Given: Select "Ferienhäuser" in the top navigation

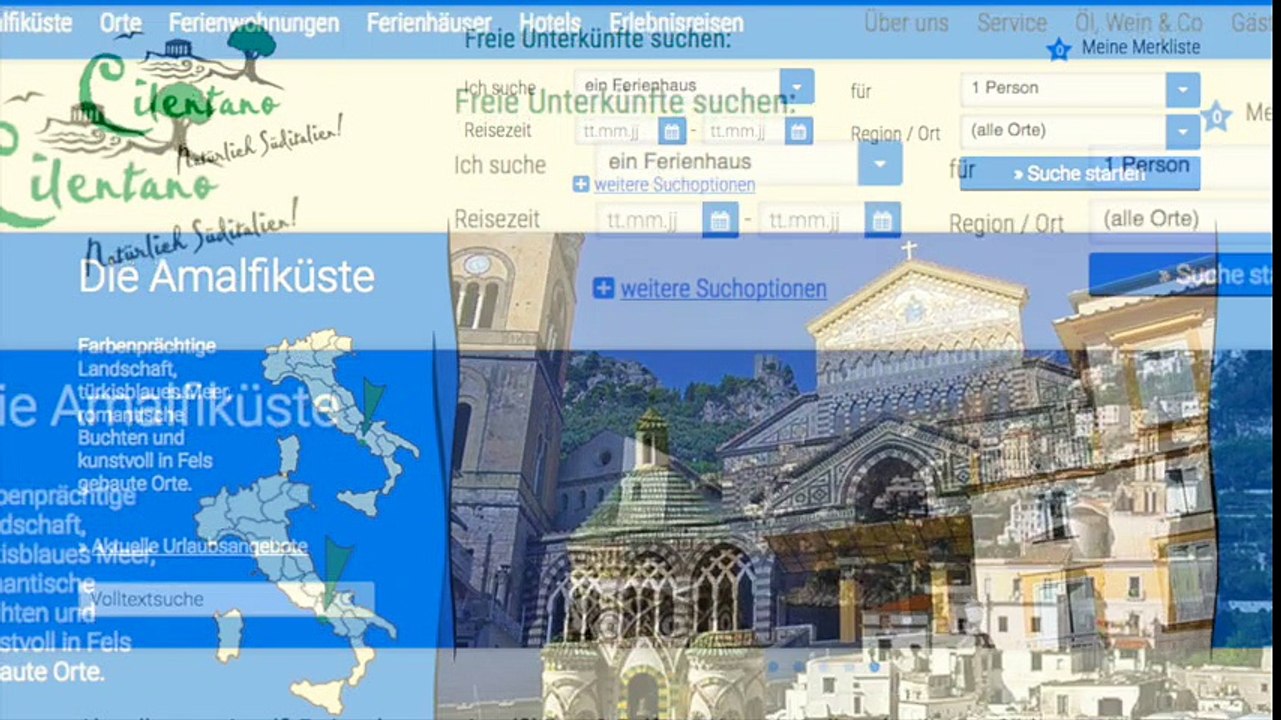Looking at the screenshot, I should [x=429, y=23].
